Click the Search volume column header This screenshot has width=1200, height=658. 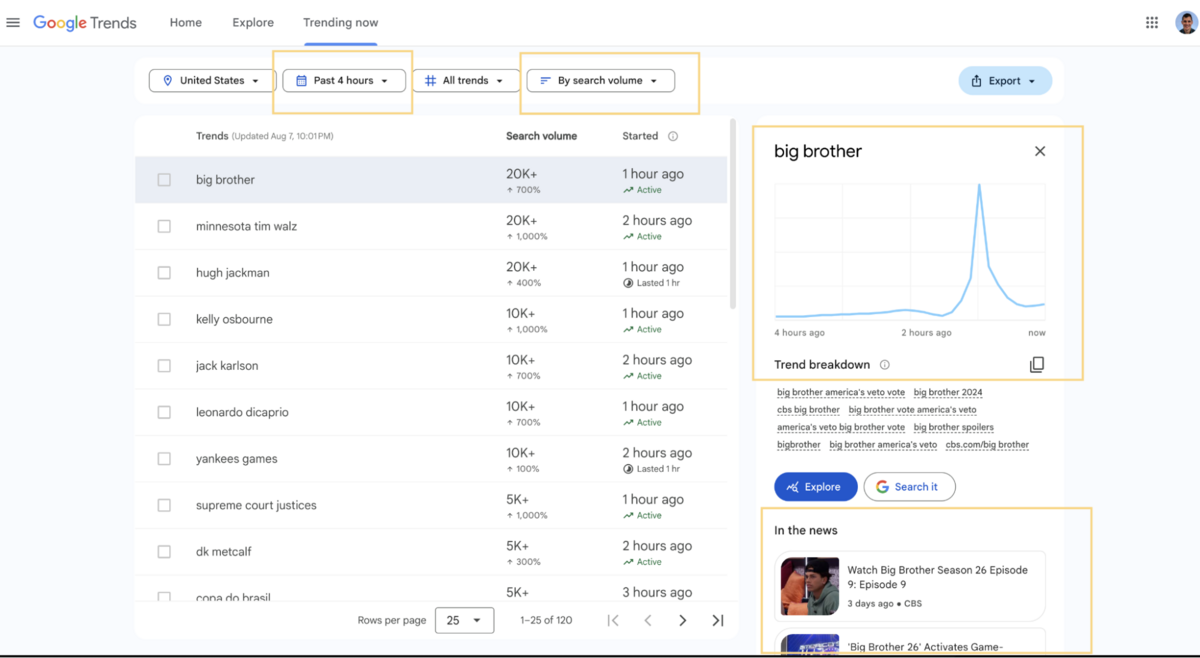tap(541, 136)
